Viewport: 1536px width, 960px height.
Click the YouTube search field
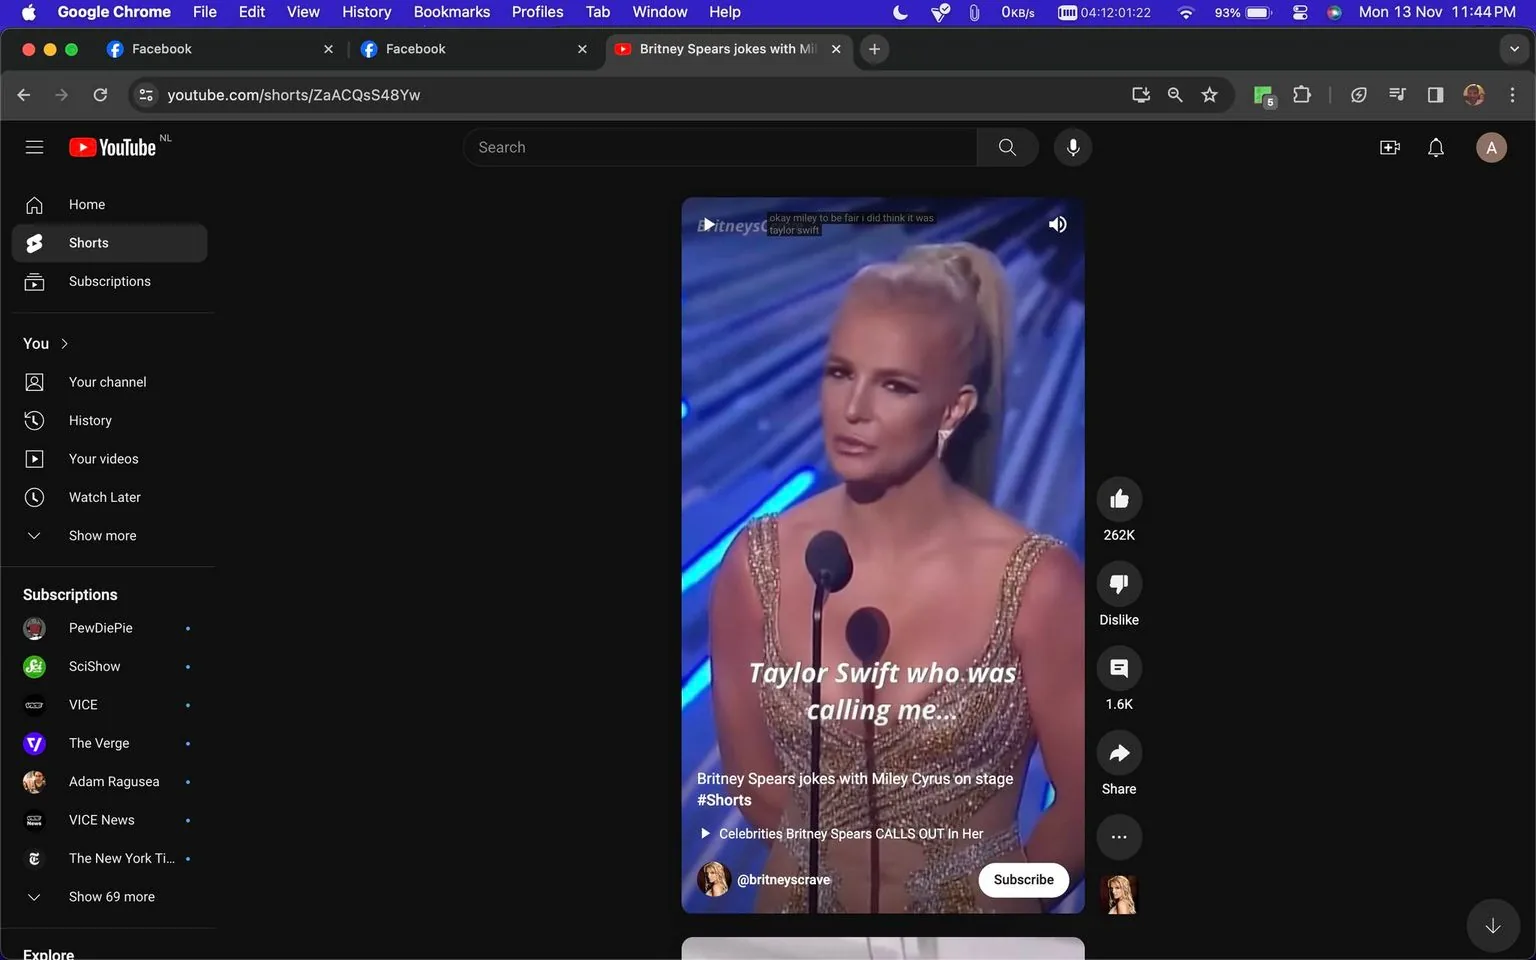[x=720, y=147]
